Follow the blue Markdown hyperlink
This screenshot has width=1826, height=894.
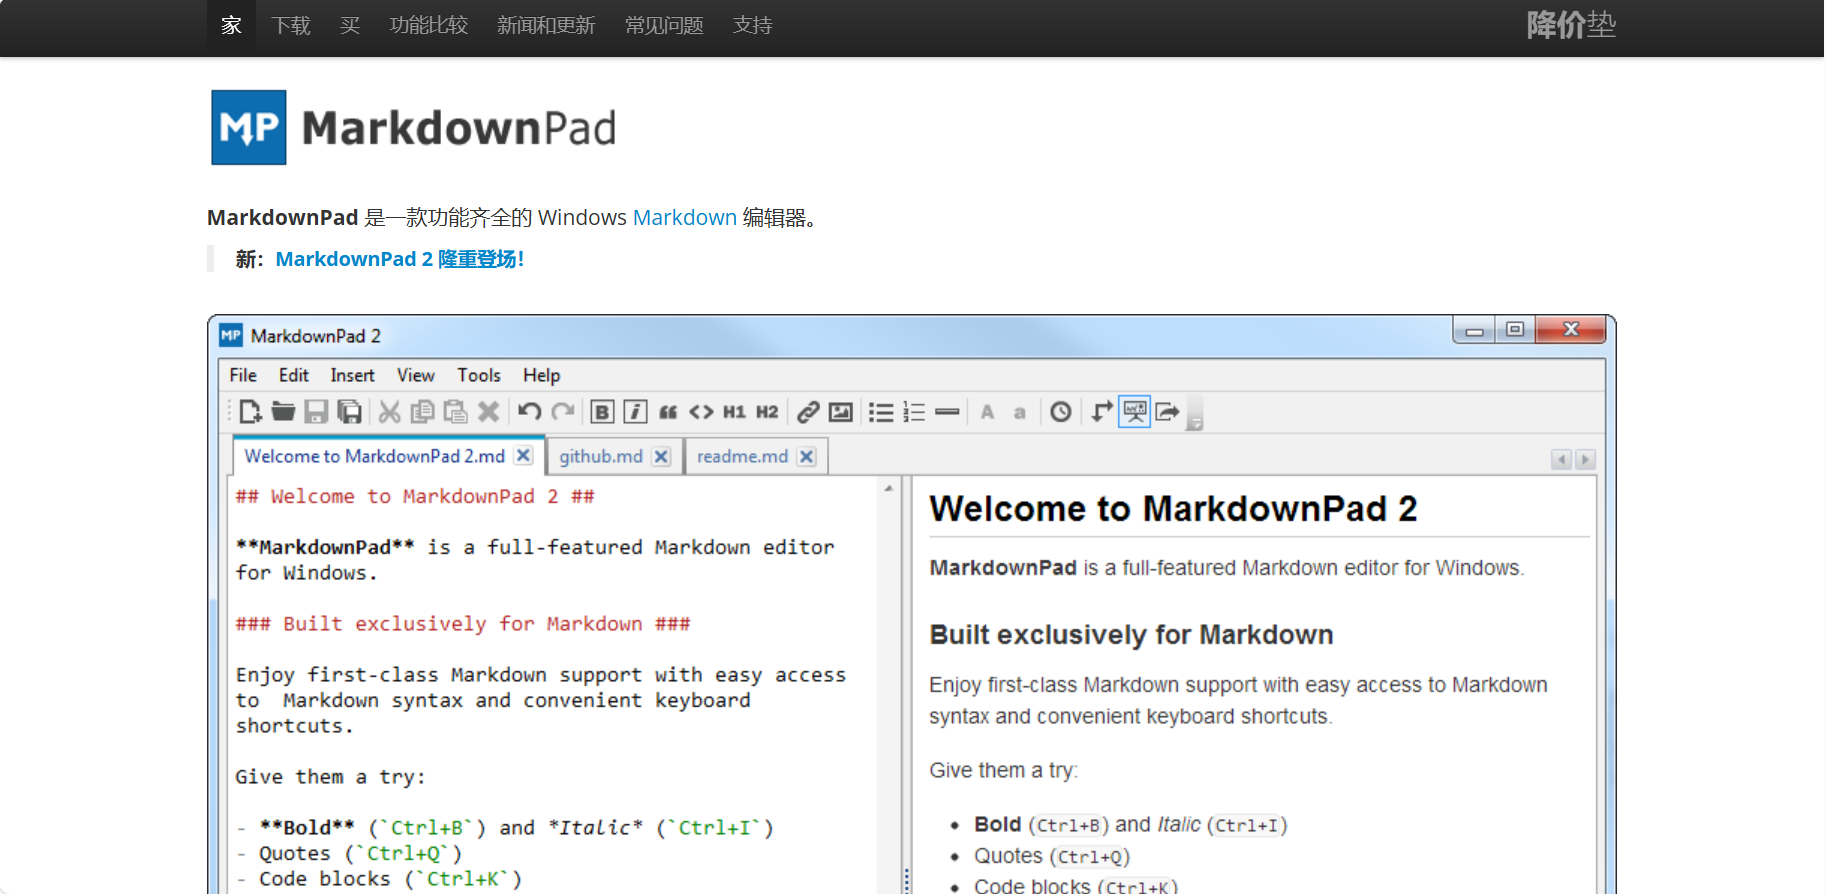pos(685,217)
